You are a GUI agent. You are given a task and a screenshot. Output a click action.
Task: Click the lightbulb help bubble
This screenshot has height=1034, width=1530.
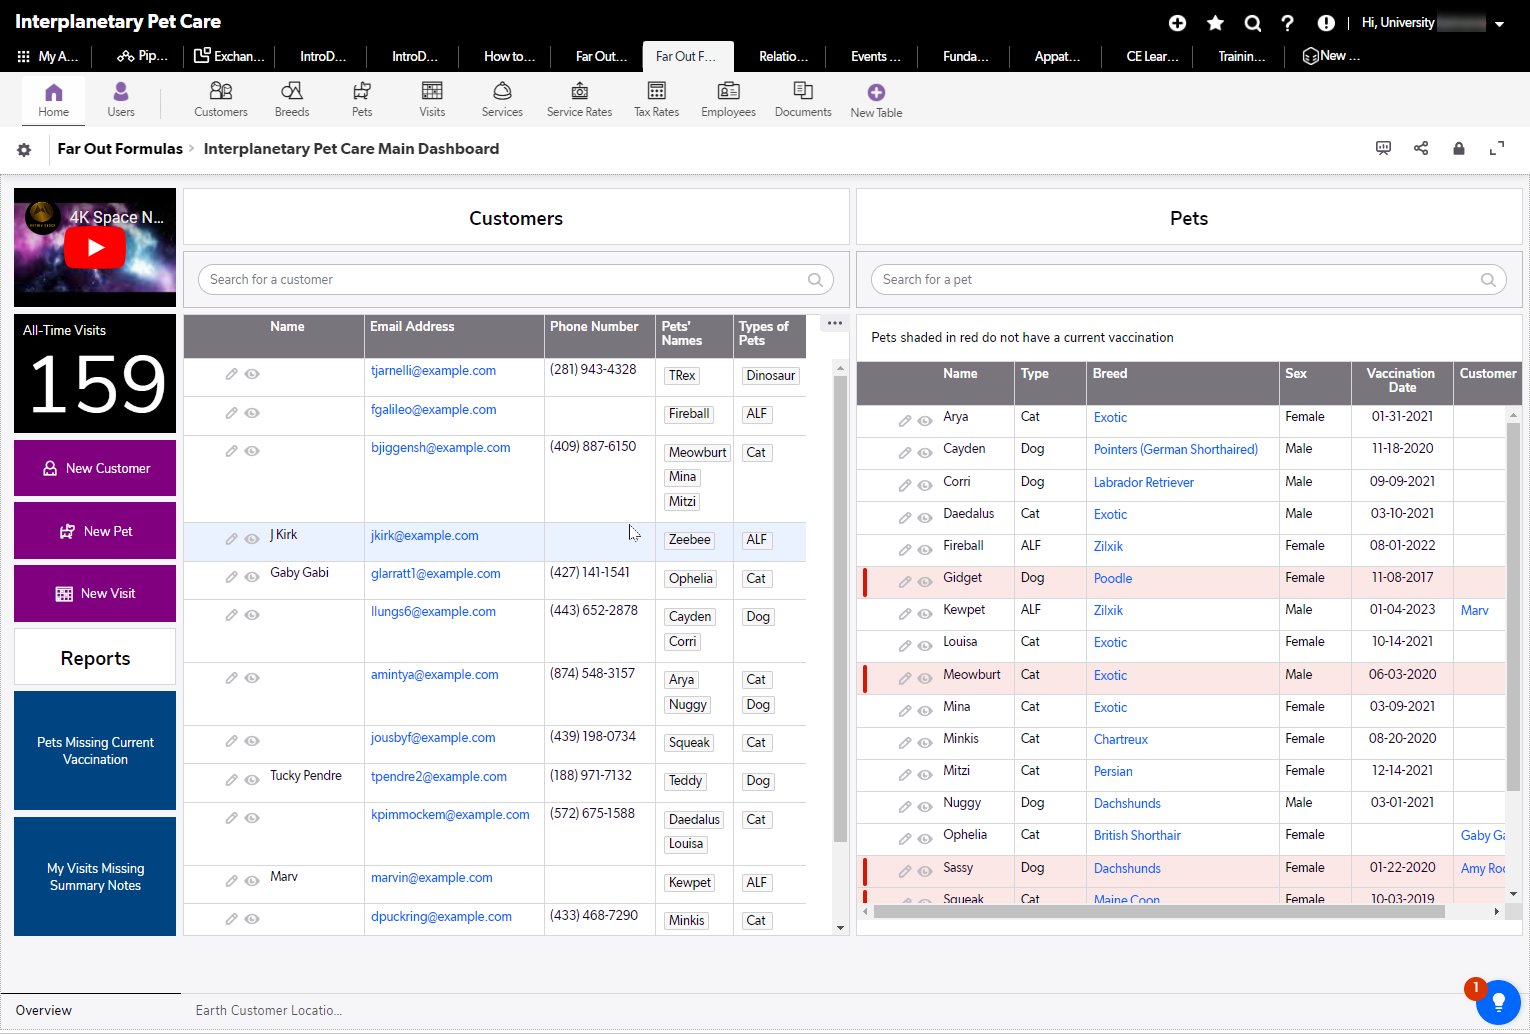point(1497,1001)
